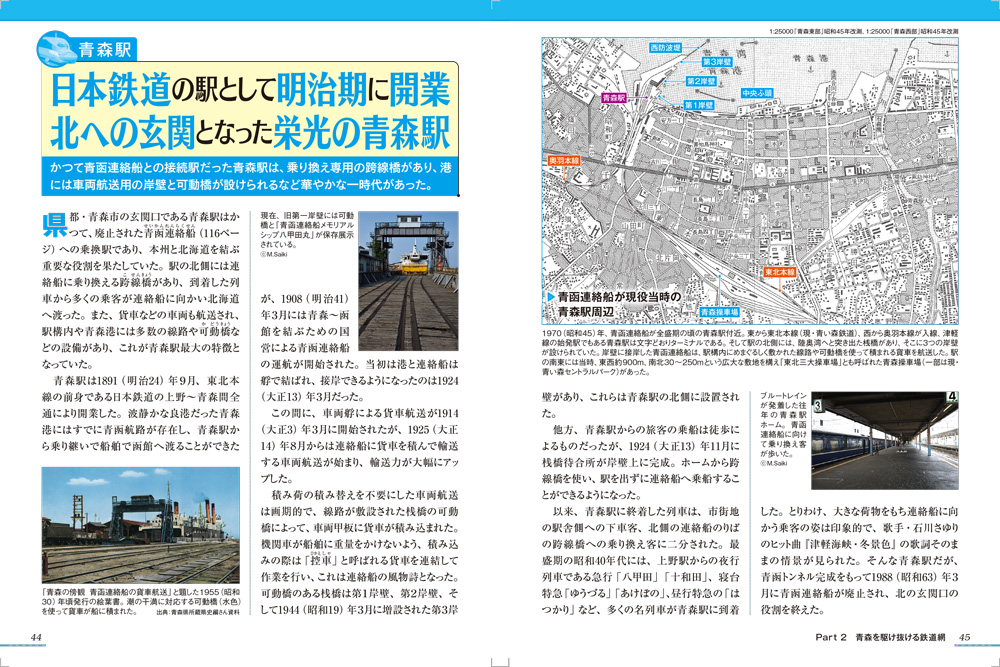1000x667 pixels.
Task: Open the 1955 color postcard photo
Action: coord(141,525)
